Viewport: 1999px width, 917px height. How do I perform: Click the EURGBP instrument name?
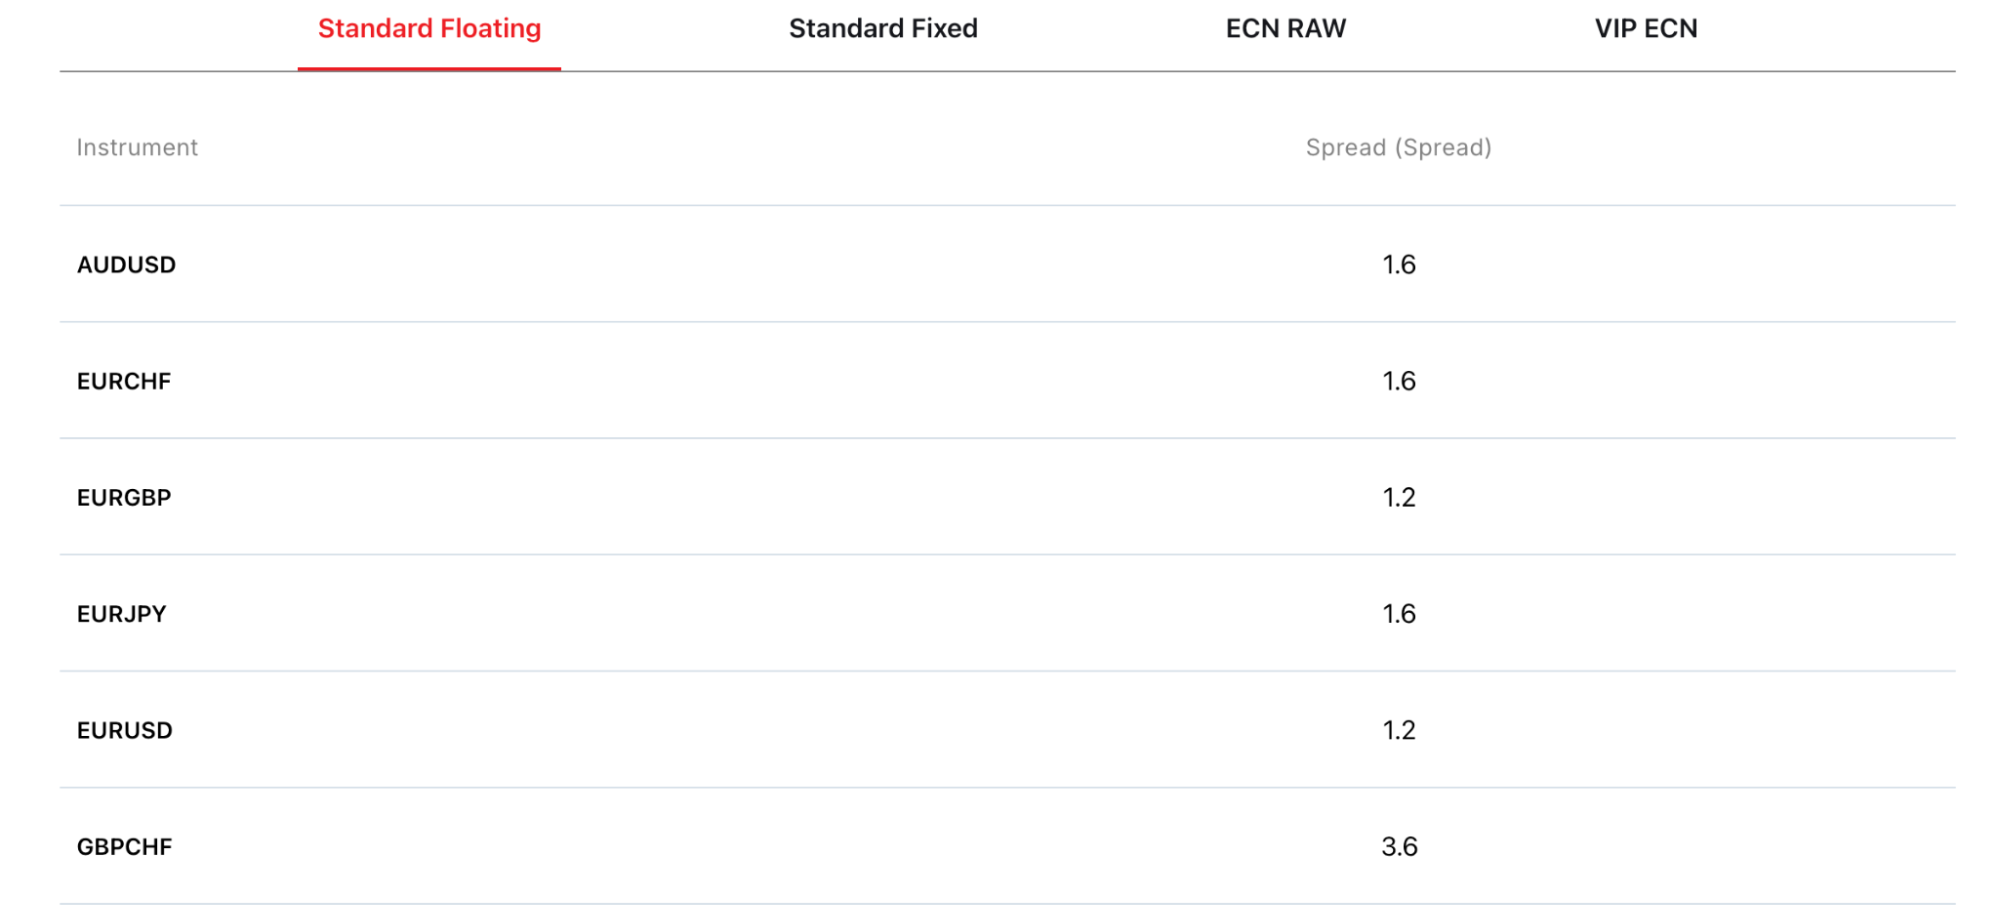tap(124, 498)
